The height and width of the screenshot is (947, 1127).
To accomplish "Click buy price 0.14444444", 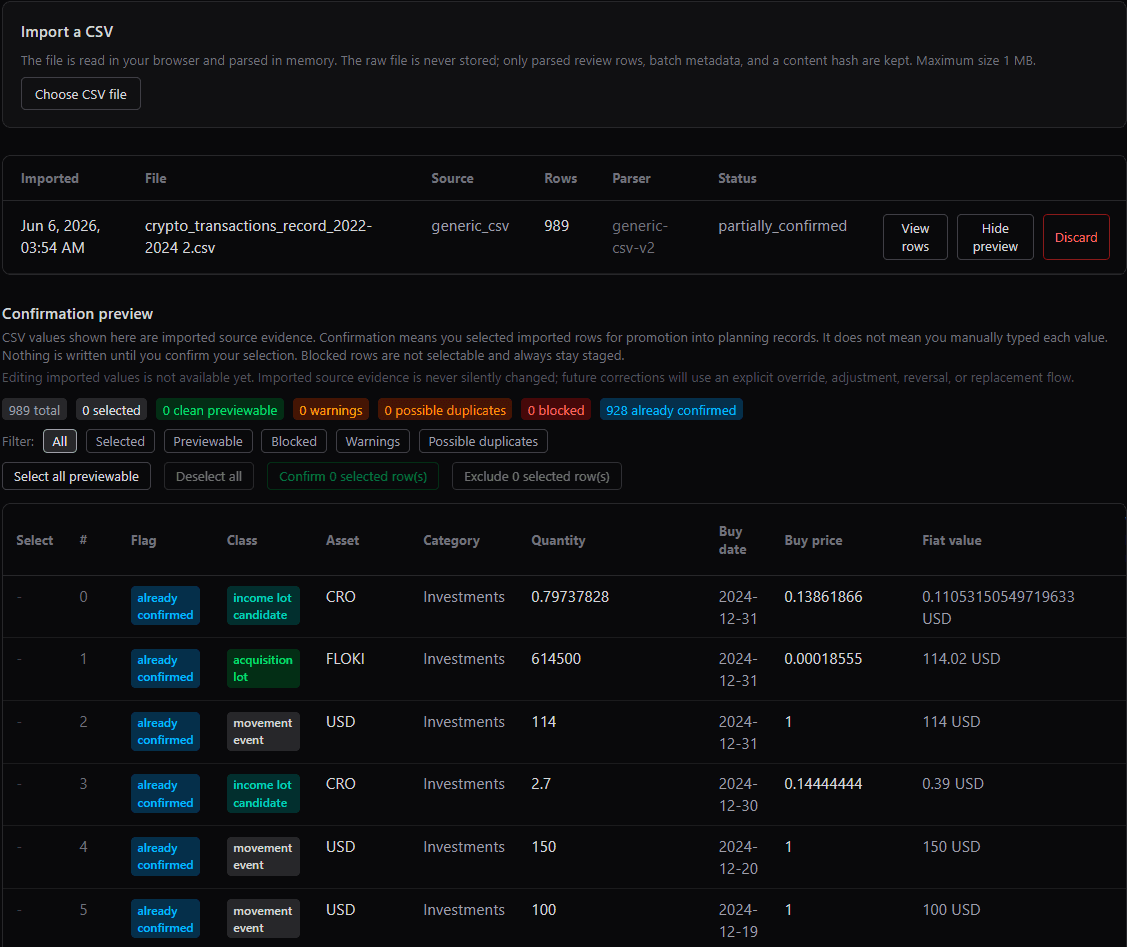I will [x=823, y=783].
